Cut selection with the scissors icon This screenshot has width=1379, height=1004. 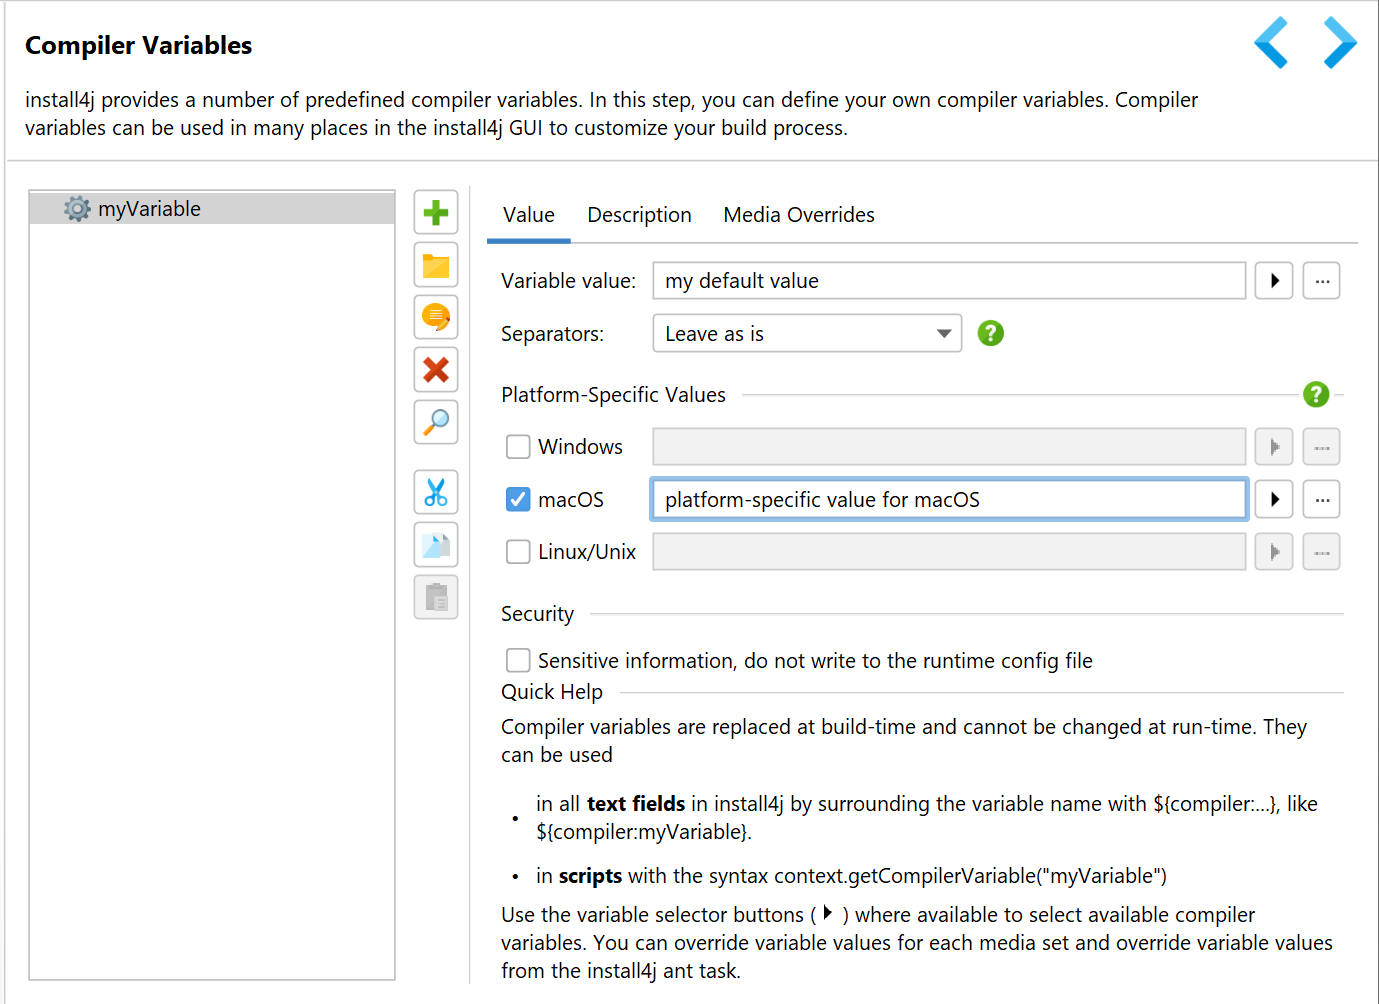(436, 492)
